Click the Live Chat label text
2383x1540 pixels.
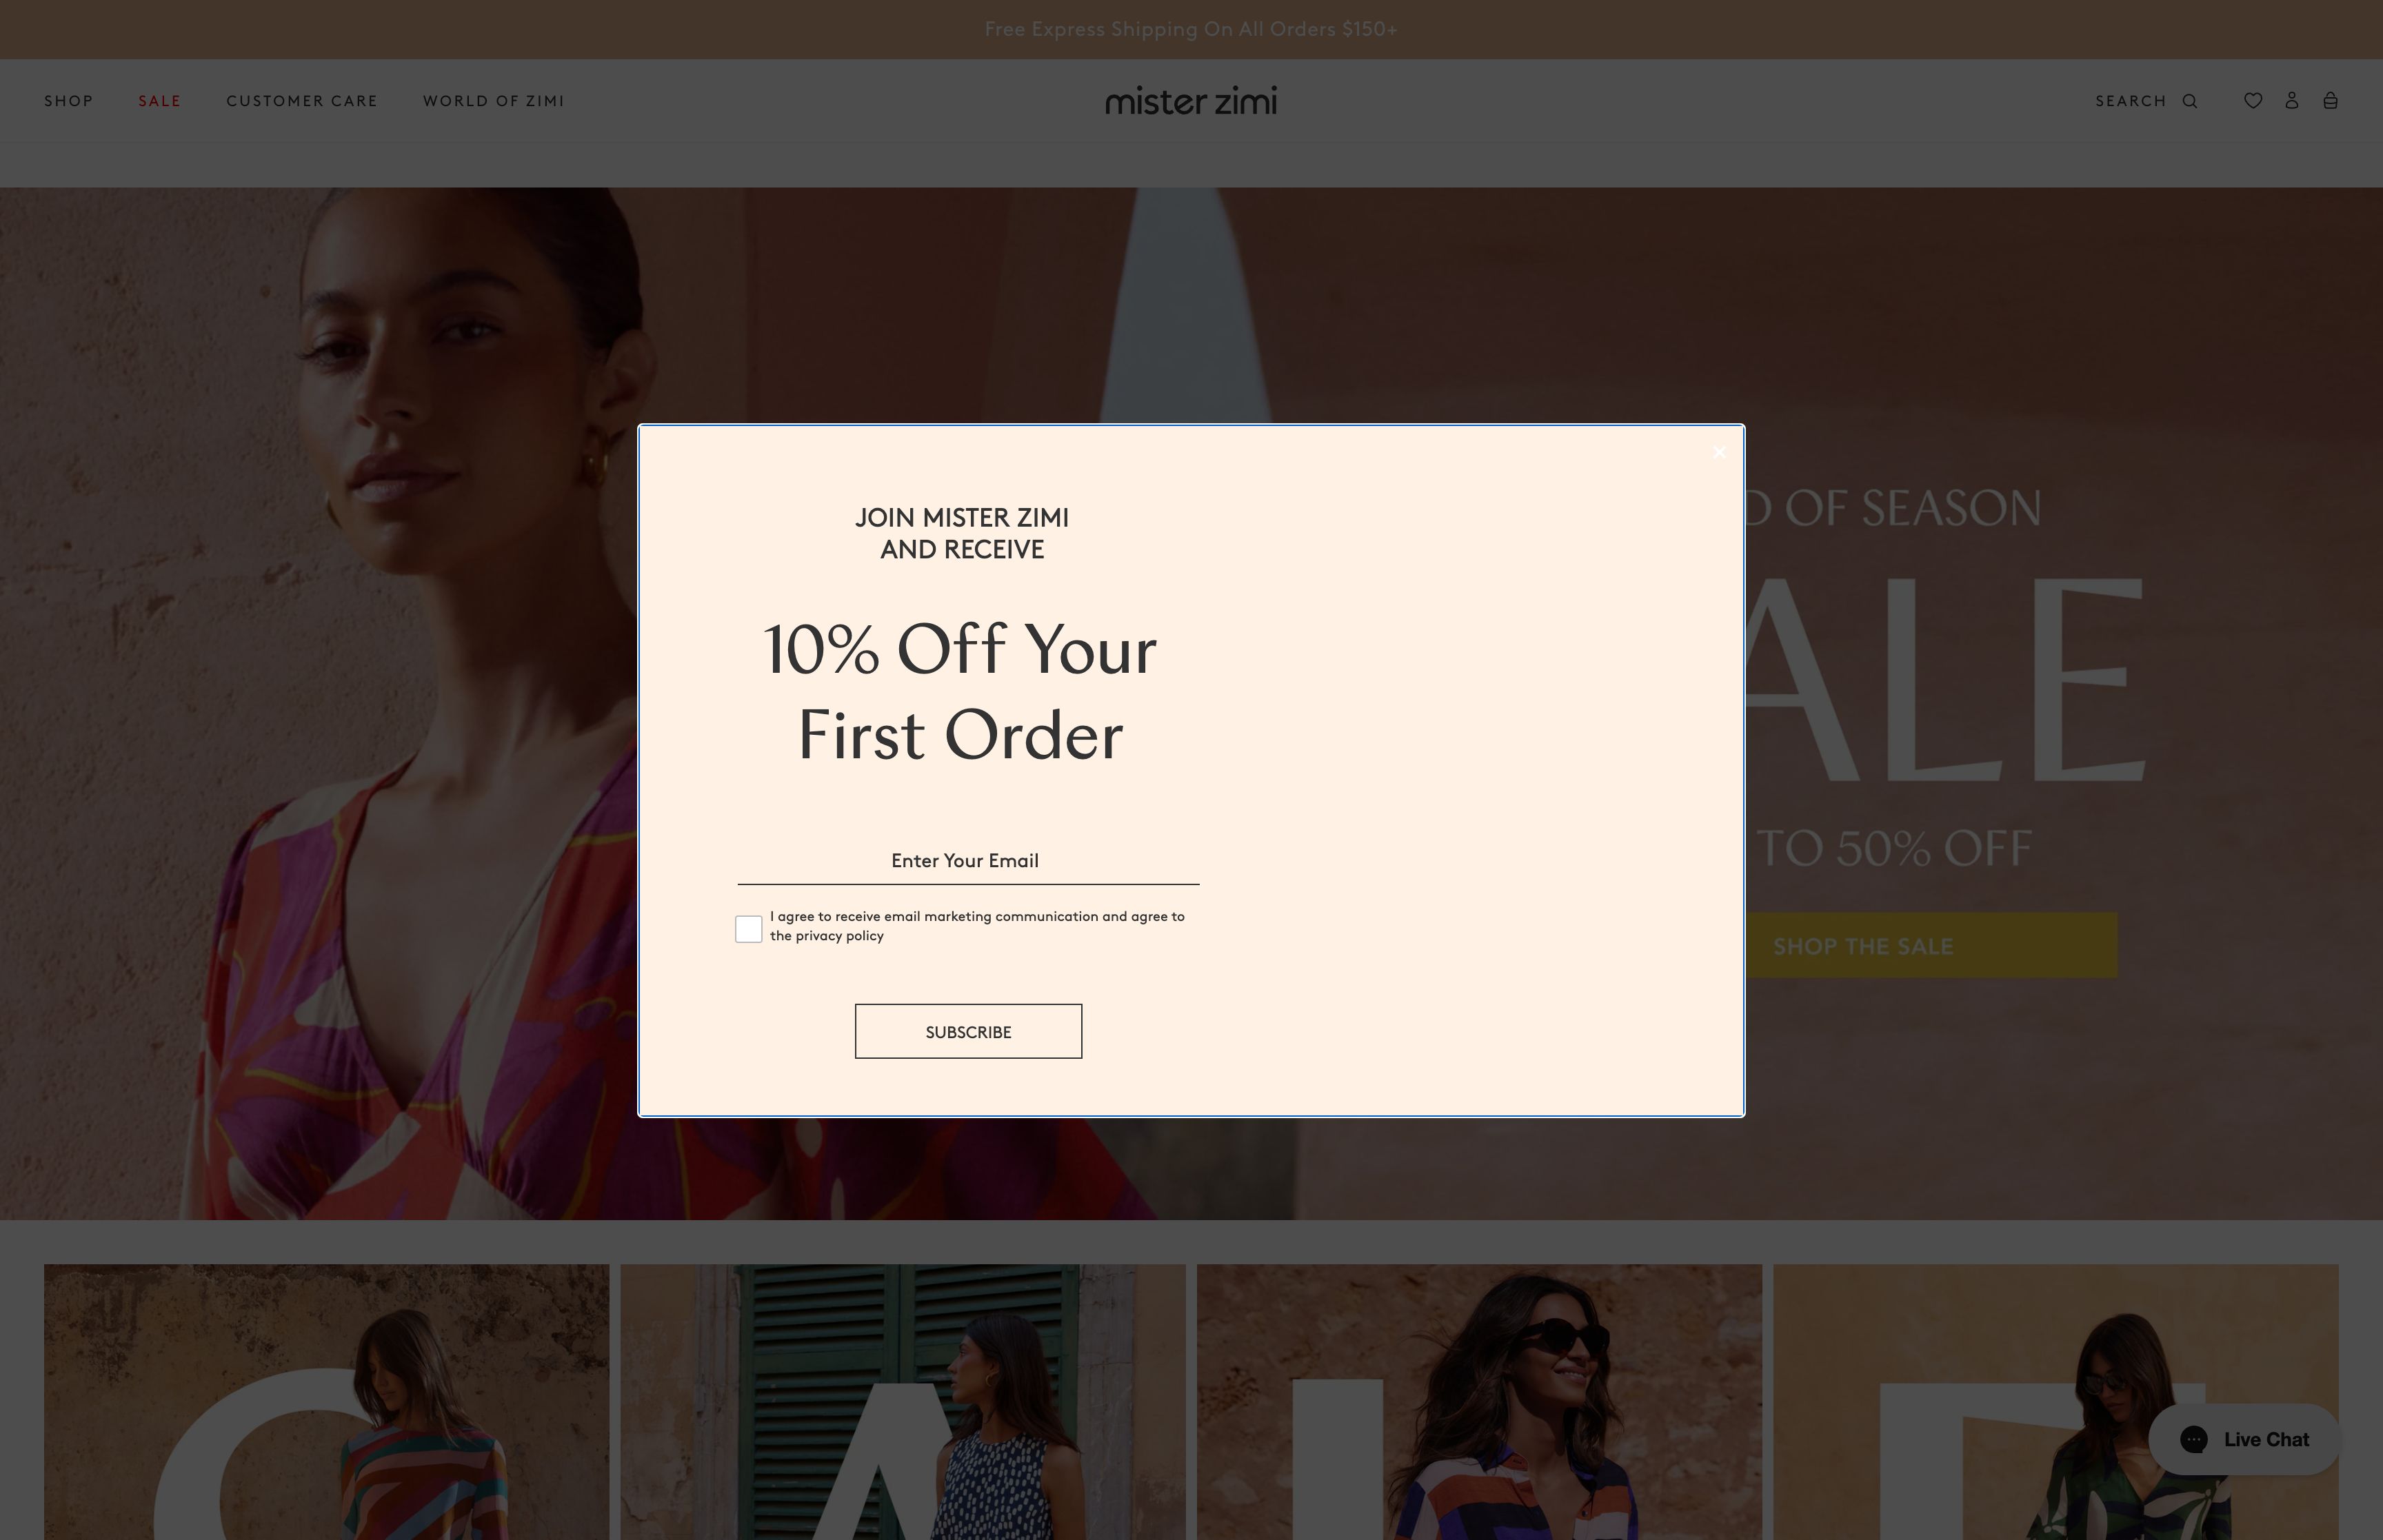(2266, 1439)
